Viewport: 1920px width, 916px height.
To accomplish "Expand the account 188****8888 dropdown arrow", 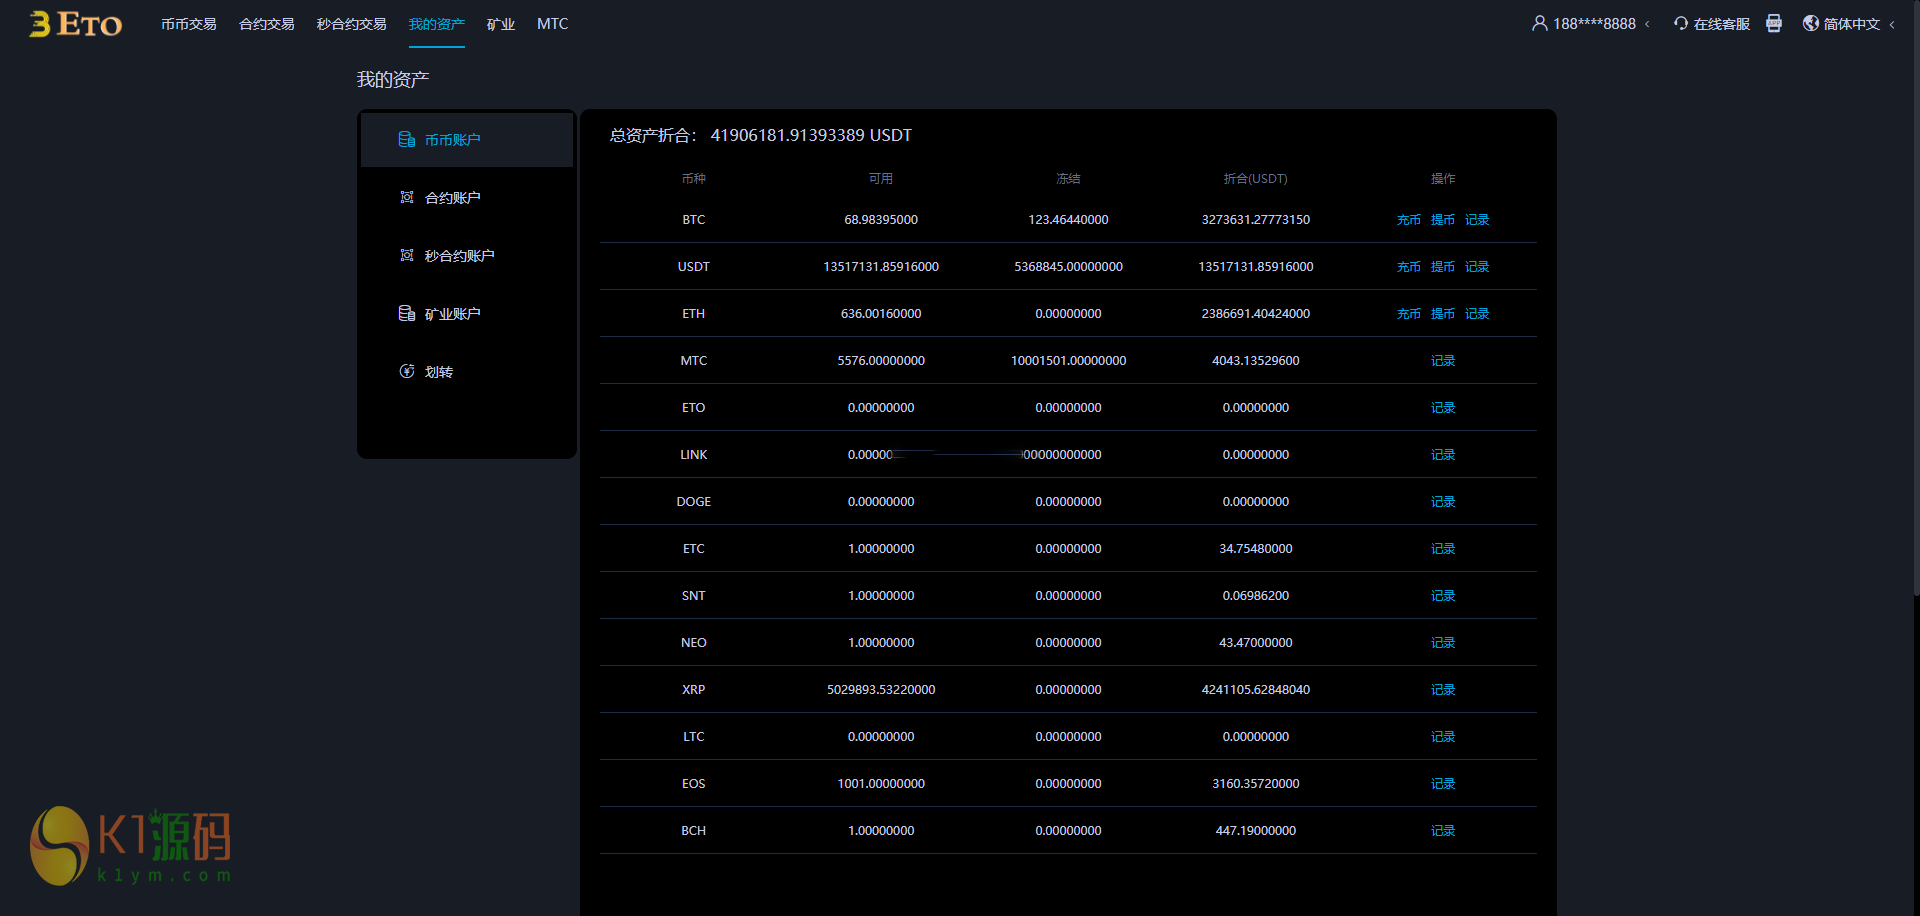I will (1647, 24).
